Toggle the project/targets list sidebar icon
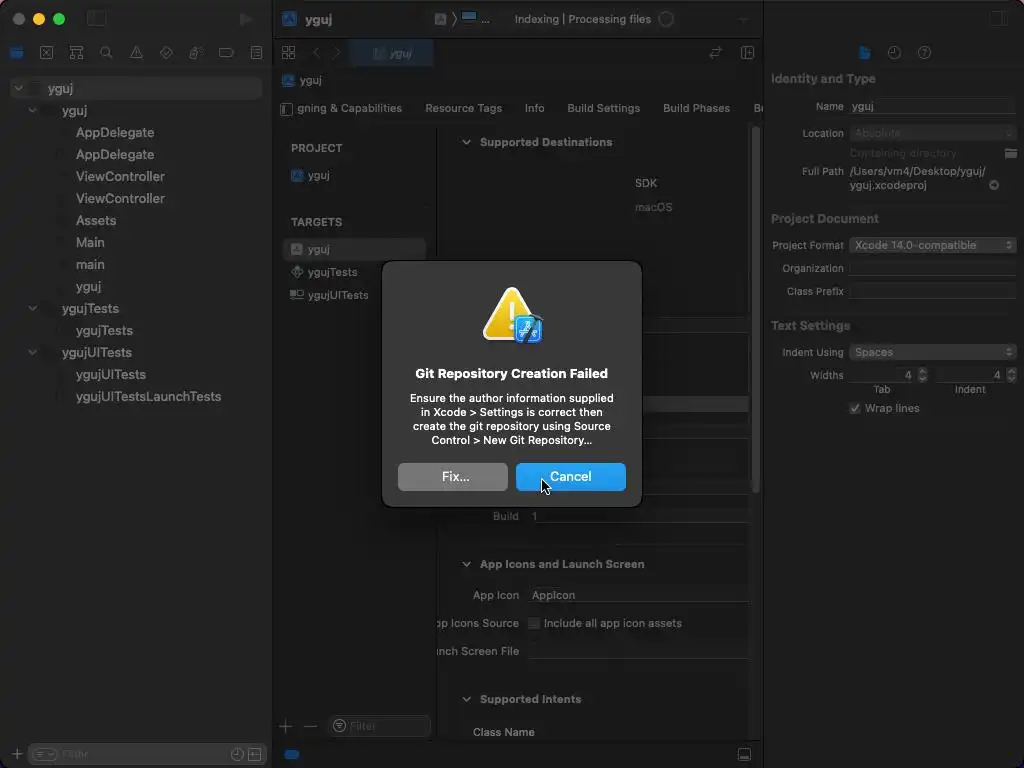This screenshot has width=1024, height=768. pos(286,109)
